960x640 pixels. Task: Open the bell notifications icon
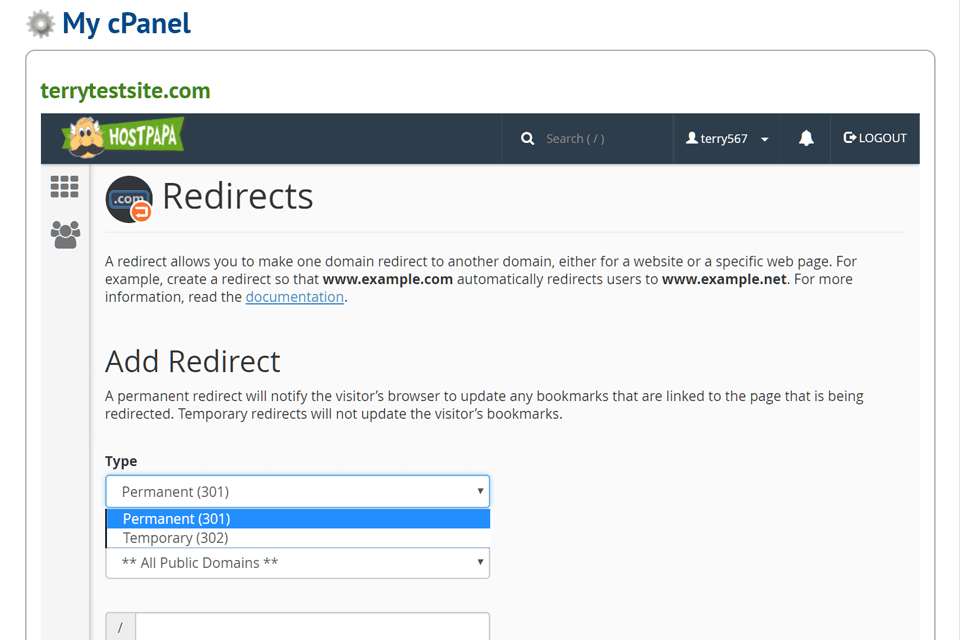(806, 139)
